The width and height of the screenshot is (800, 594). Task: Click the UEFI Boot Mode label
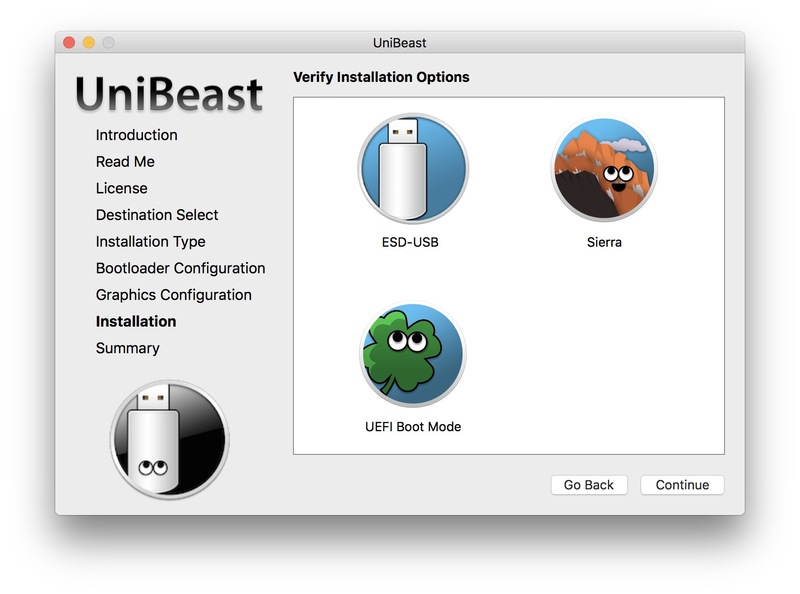413,427
